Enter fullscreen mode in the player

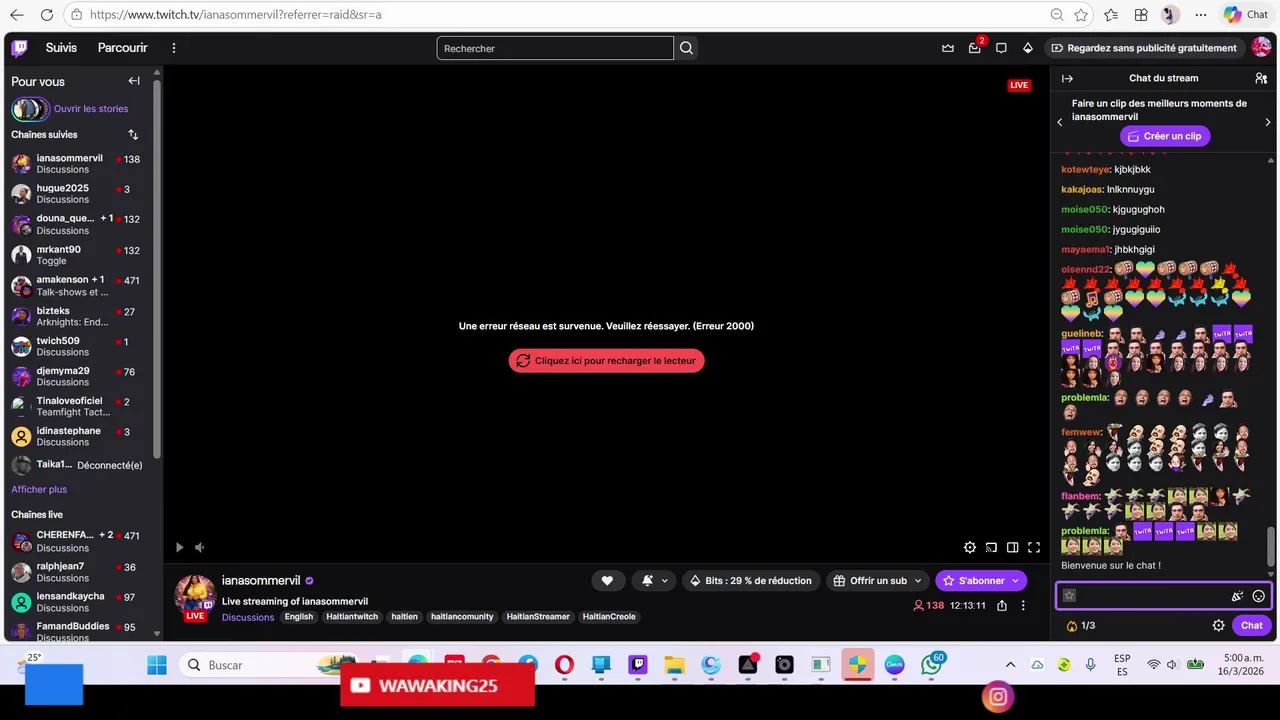1034,547
